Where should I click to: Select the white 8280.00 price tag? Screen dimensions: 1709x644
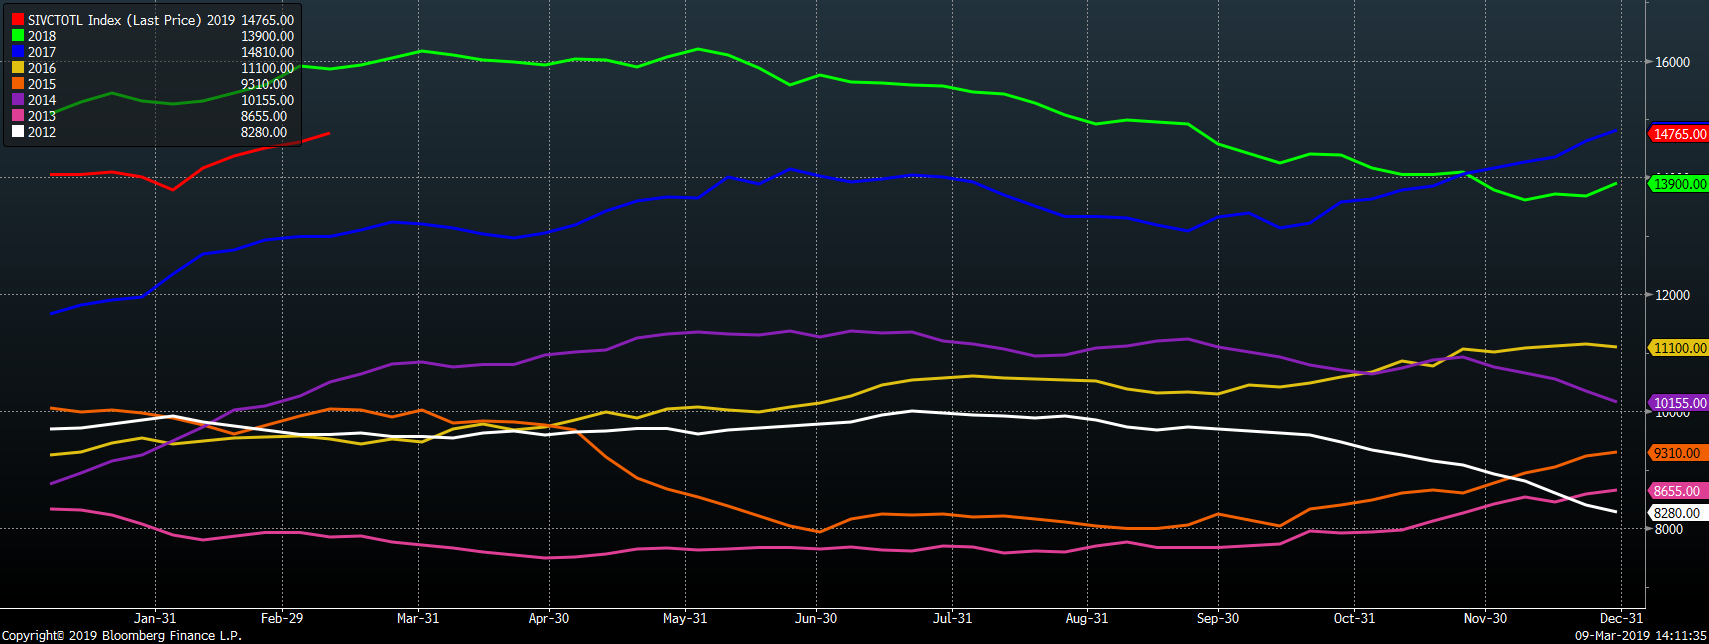(1677, 513)
